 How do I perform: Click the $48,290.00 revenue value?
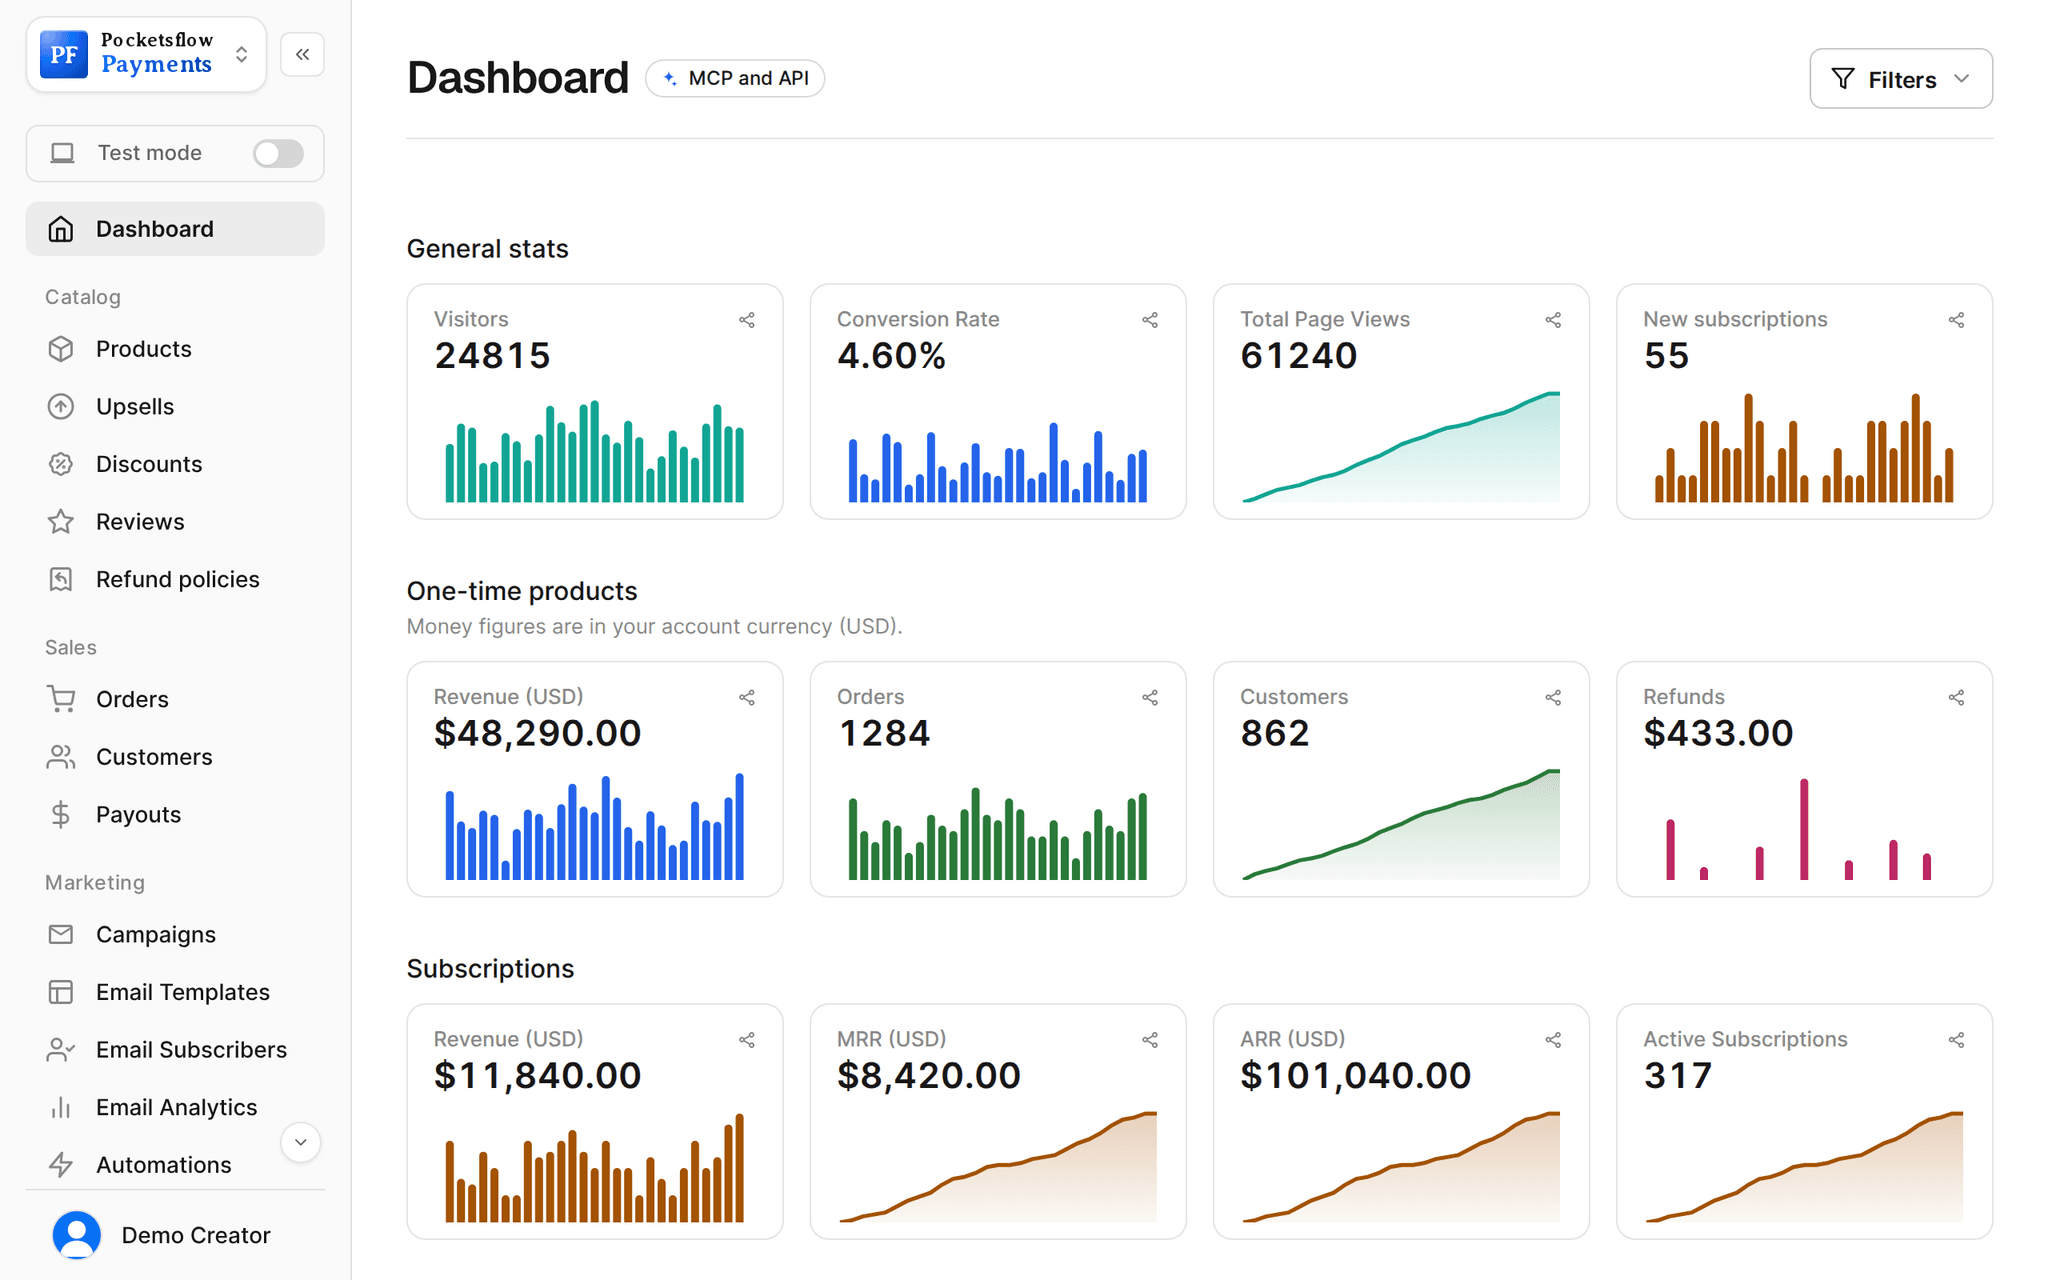[x=537, y=733]
